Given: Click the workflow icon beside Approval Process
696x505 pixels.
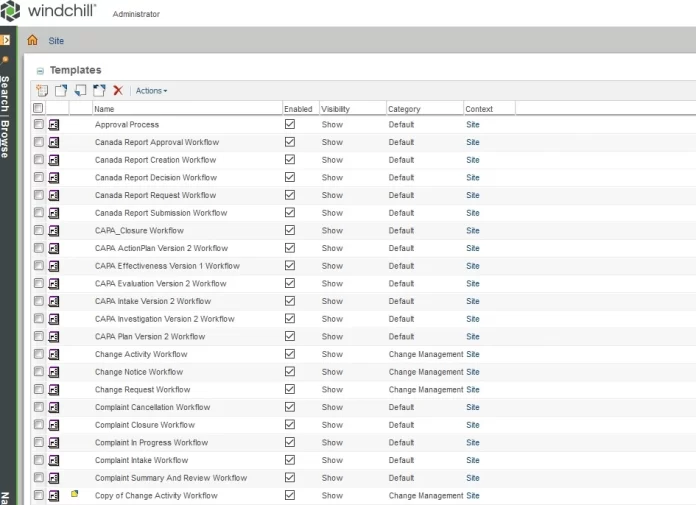Looking at the screenshot, I should pyautogui.click(x=54, y=125).
